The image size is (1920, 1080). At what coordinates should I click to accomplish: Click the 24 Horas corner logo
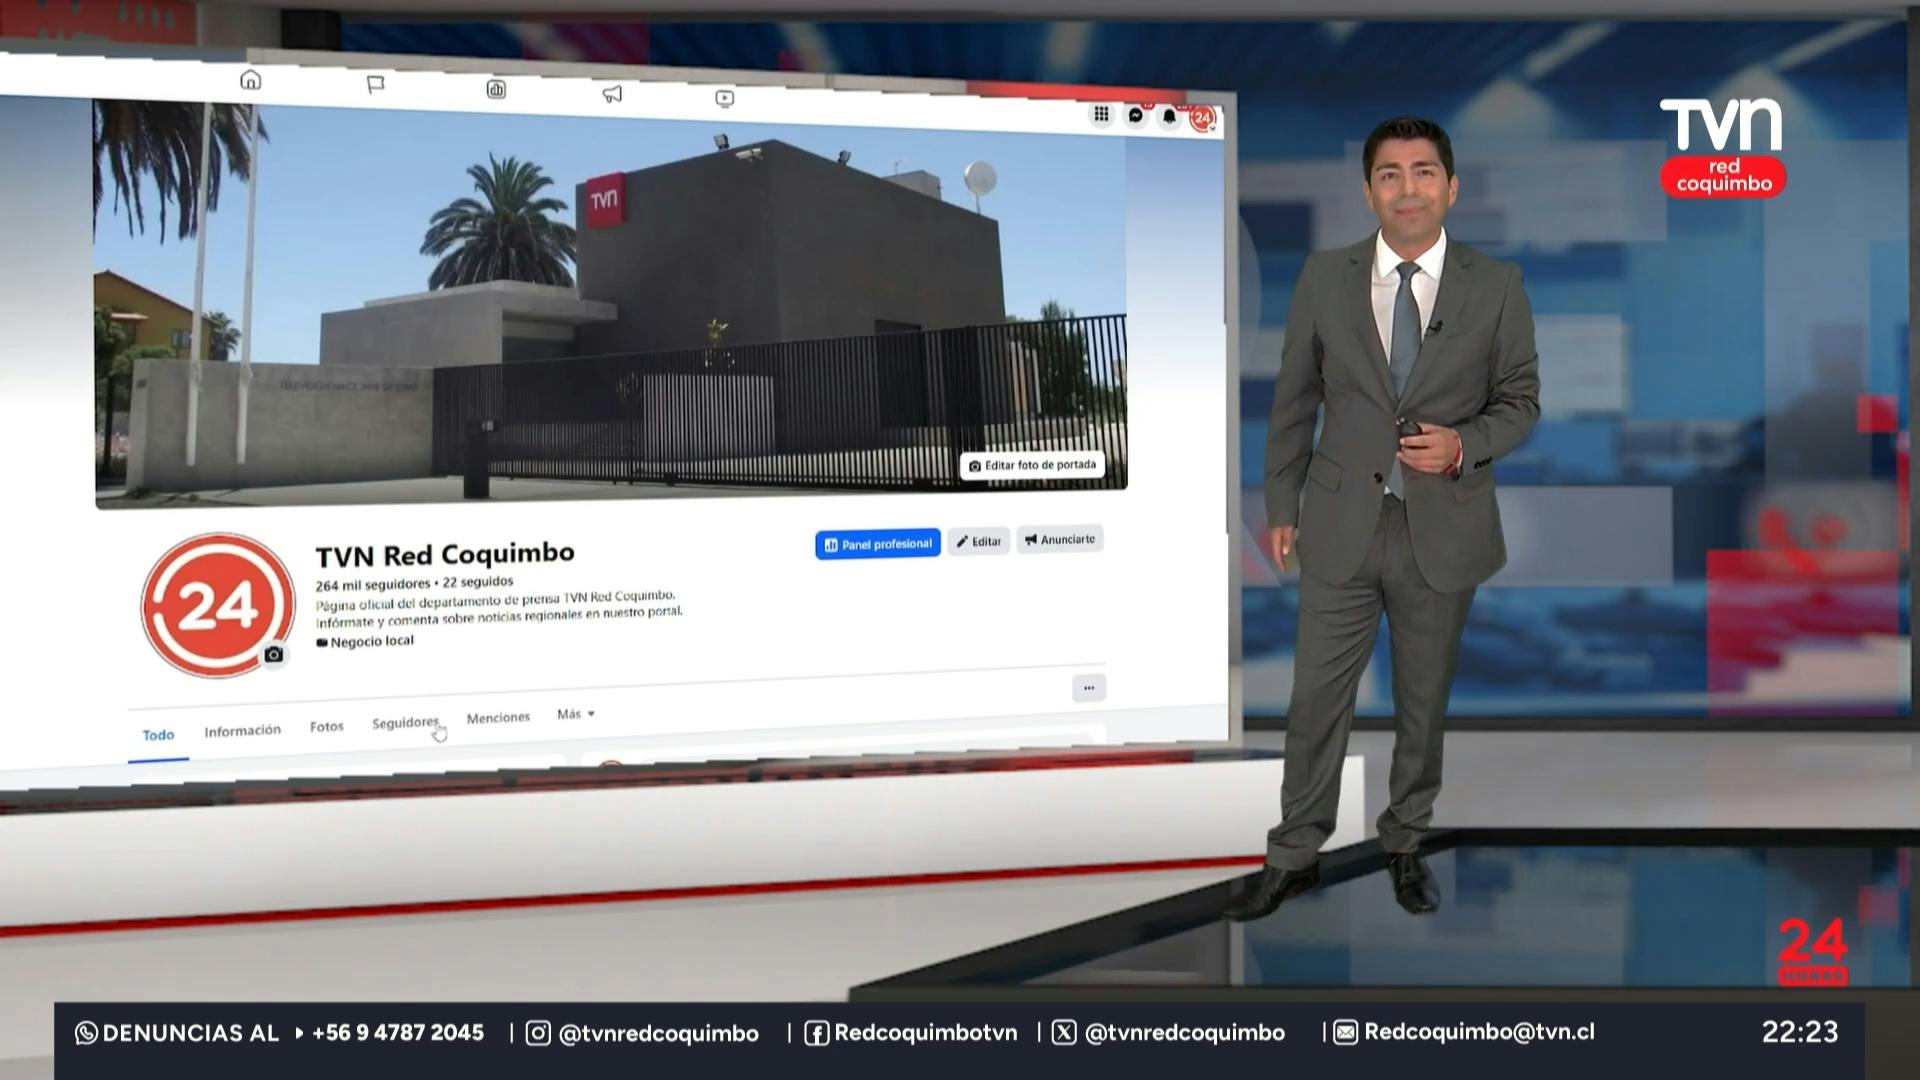click(1812, 952)
